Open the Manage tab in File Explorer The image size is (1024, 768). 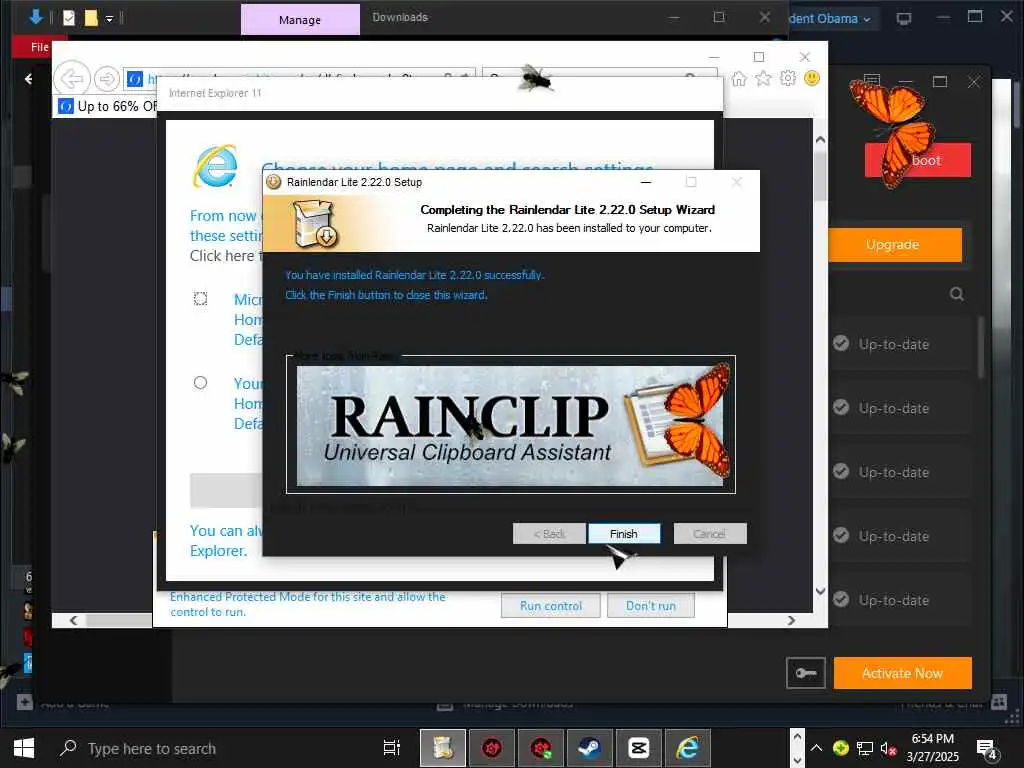coord(300,20)
